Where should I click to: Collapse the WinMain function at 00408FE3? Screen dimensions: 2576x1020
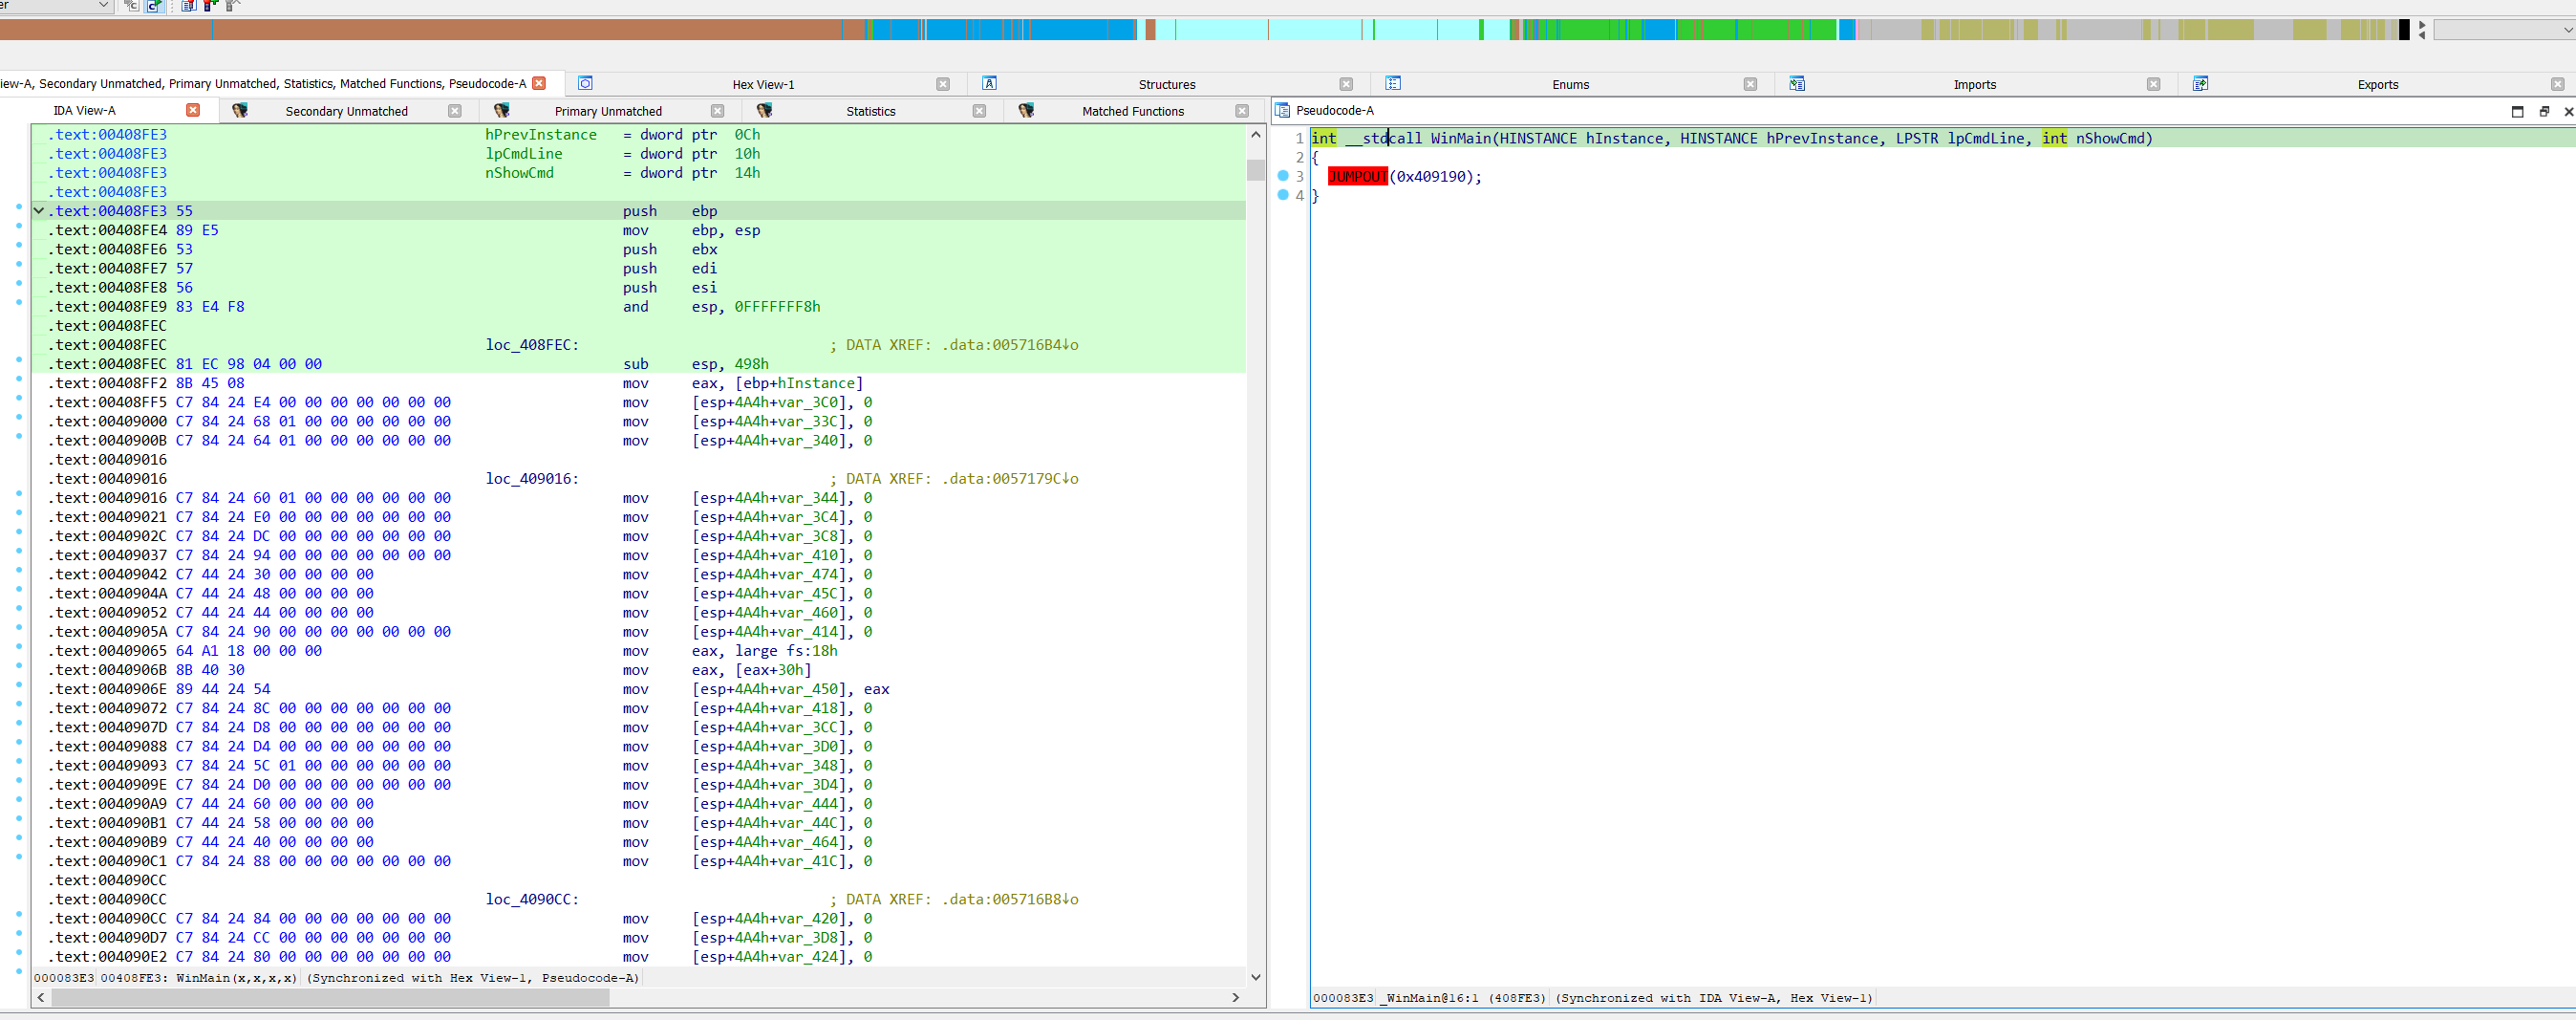[x=39, y=211]
